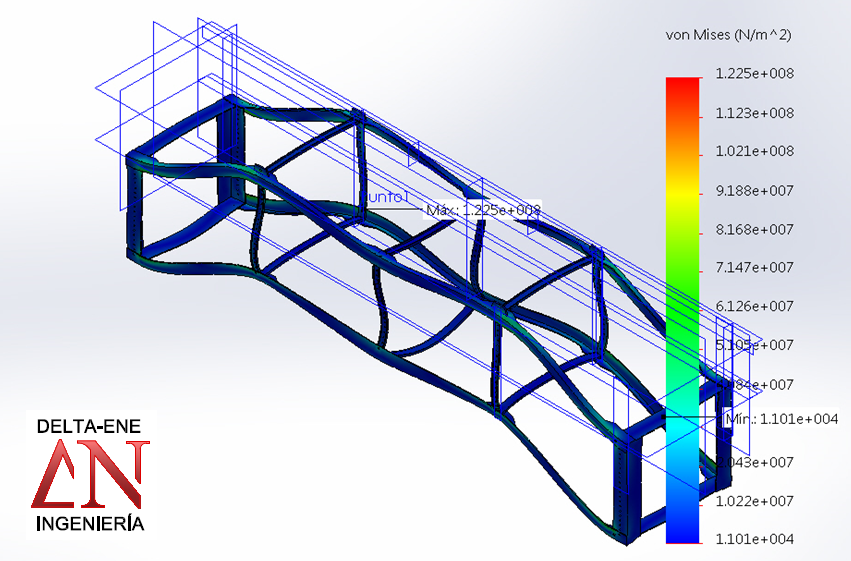Select the 8.168e+007 legend value

click(x=754, y=229)
